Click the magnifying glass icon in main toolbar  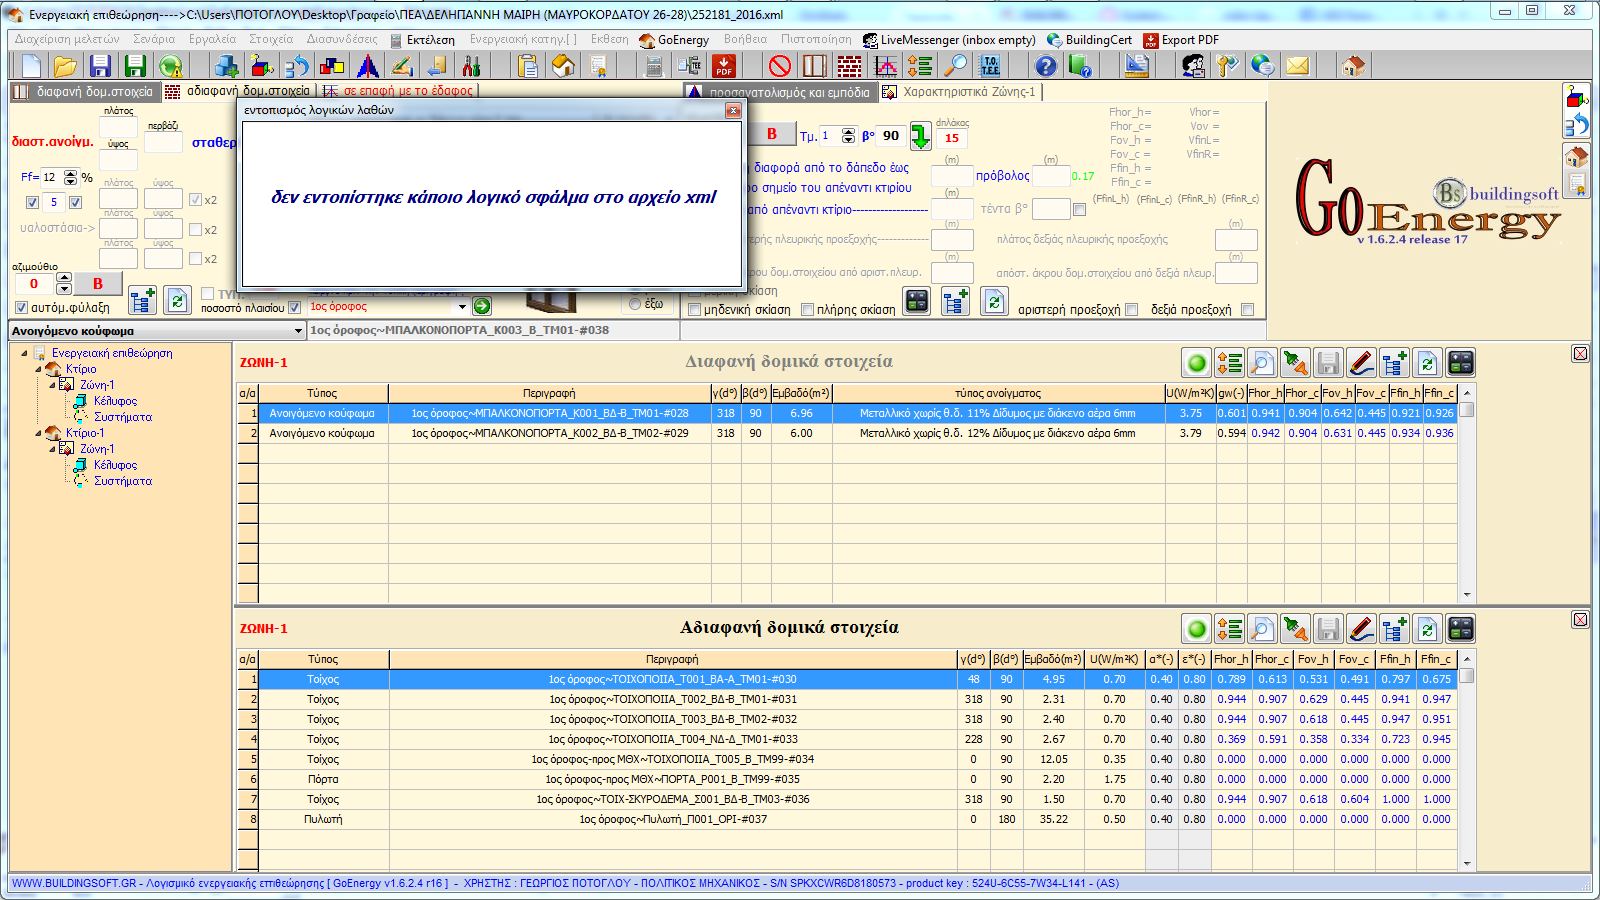(x=957, y=66)
